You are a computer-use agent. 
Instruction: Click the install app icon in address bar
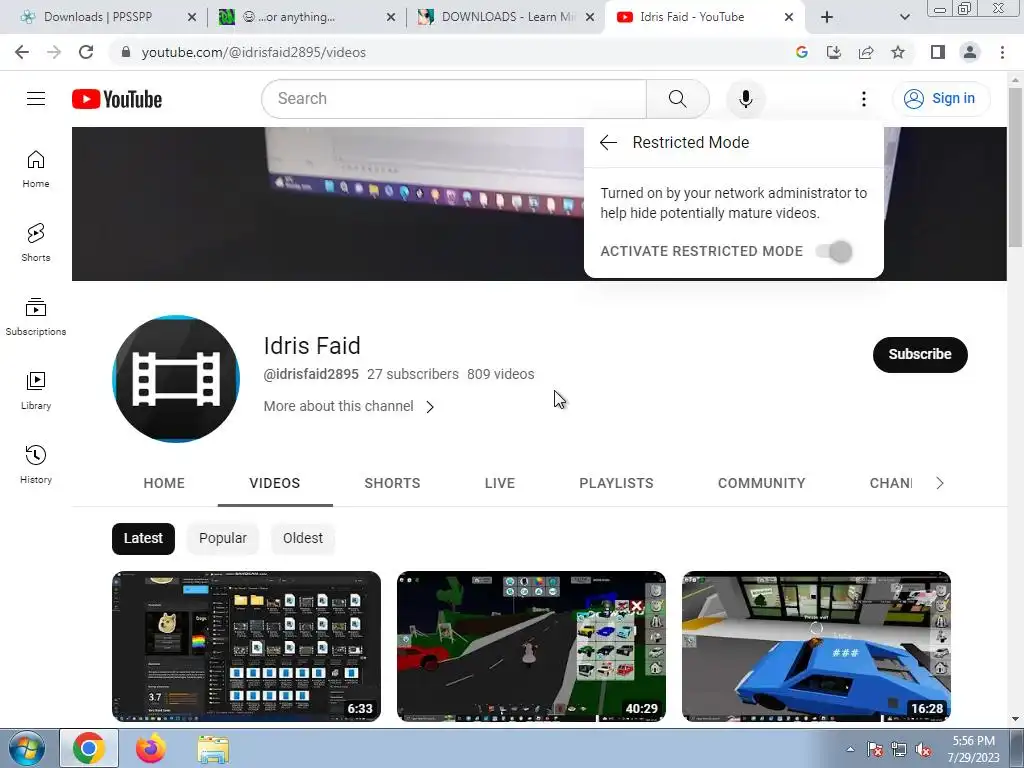pyautogui.click(x=833, y=52)
